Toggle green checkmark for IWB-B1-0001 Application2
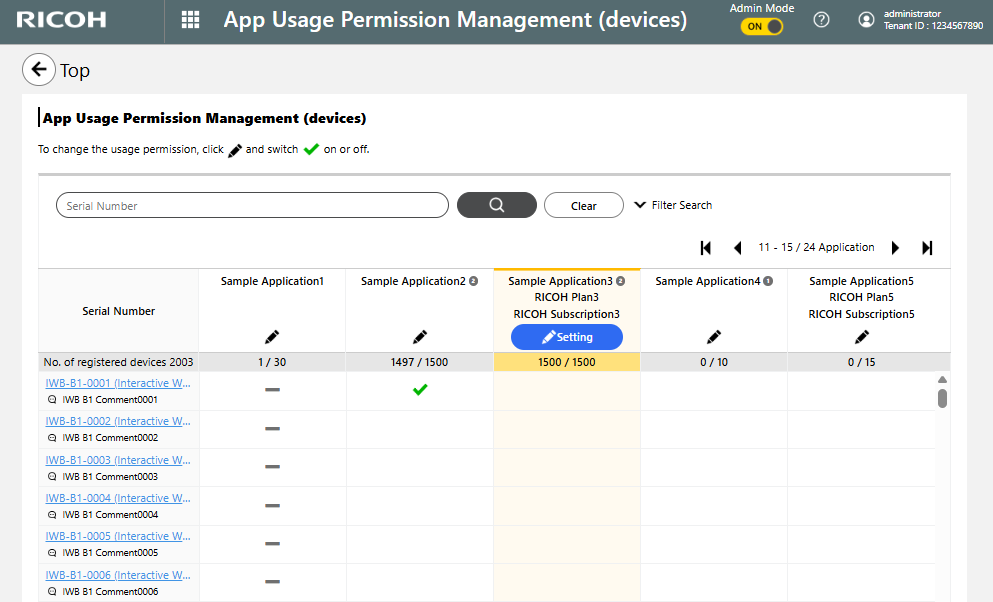Viewport: 993px width, 602px height. [420, 390]
